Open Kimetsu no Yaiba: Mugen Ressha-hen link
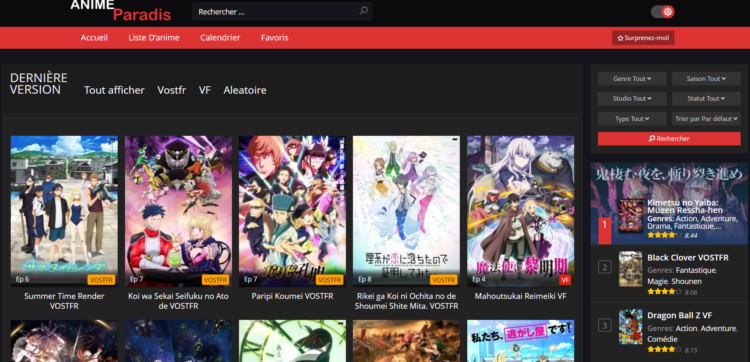The height and width of the screenshot is (362, 750). pyautogui.click(x=684, y=206)
